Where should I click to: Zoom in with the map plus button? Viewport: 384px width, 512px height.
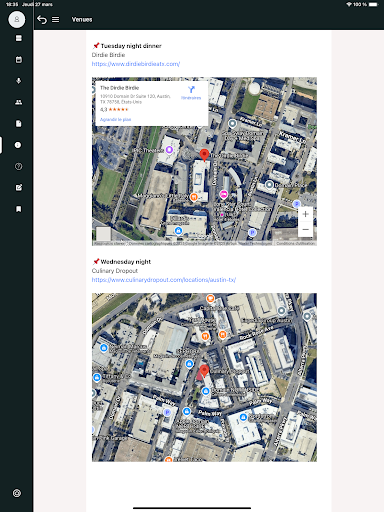[x=305, y=214]
